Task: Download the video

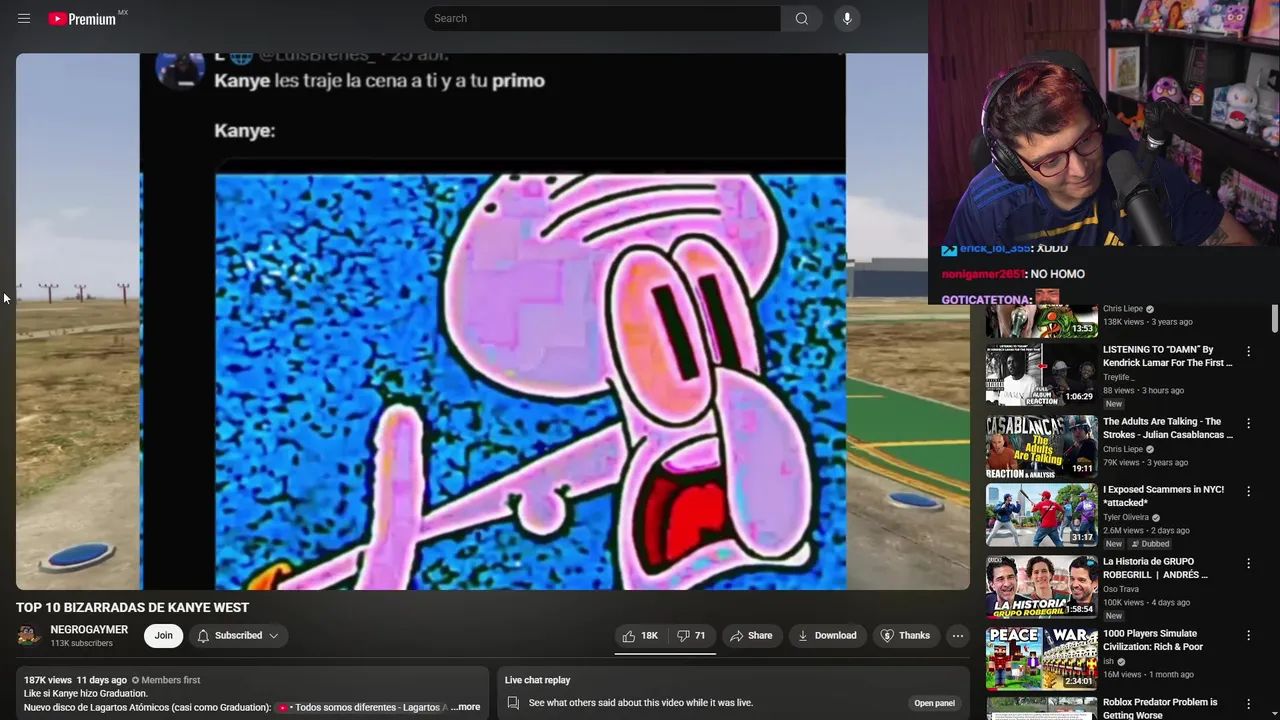Action: point(827,635)
